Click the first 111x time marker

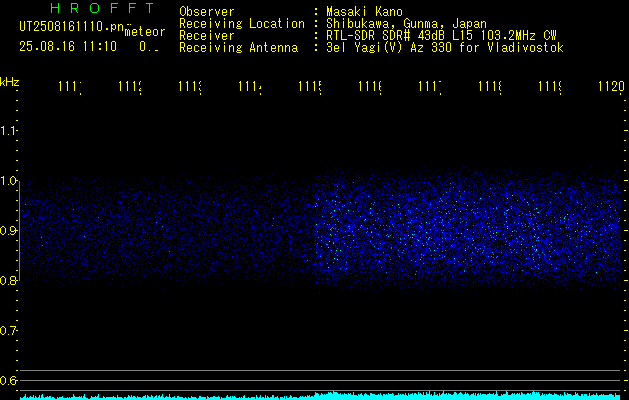[x=70, y=86]
